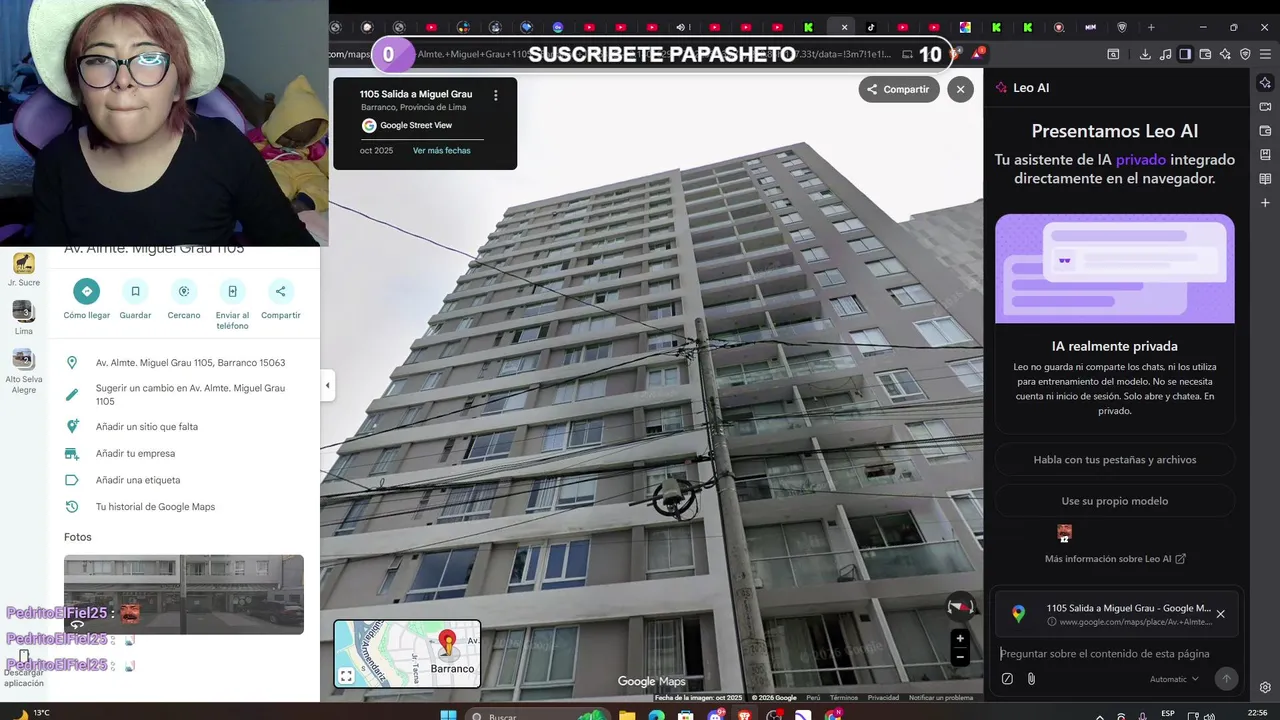Open Ver más fechas link
Screen dimensions: 1280x720
tap(441, 150)
